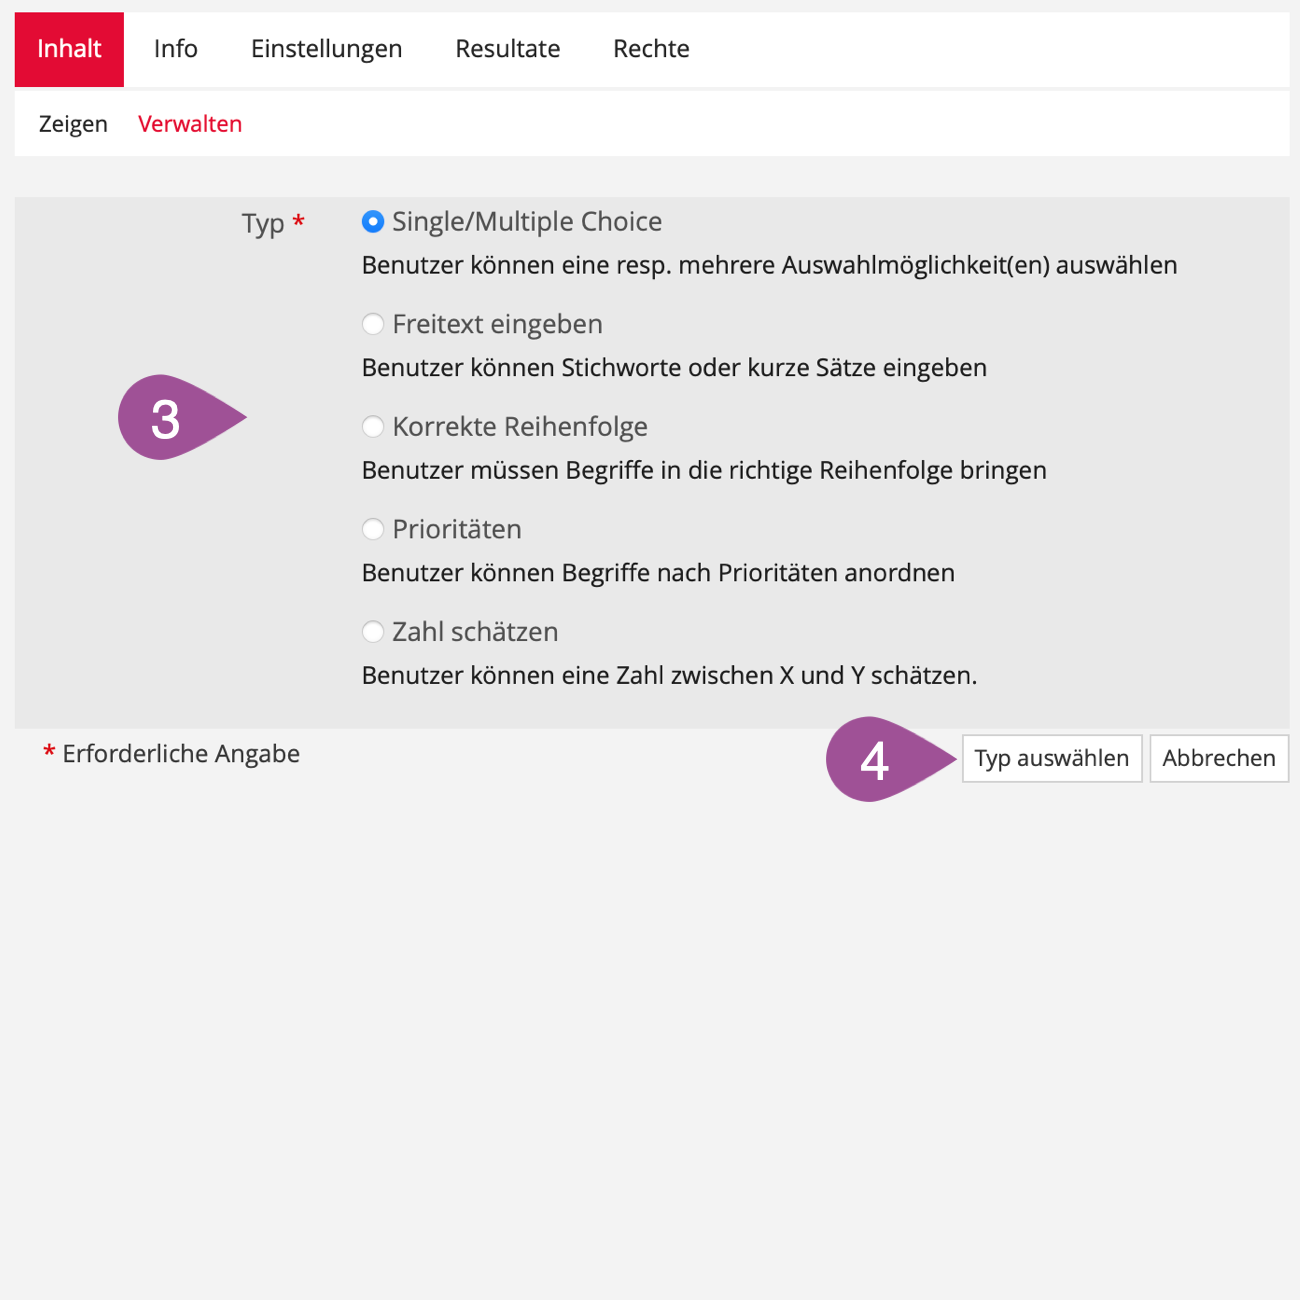The width and height of the screenshot is (1300, 1300).
Task: Select the Single/Multiple Choice radio button
Action: (x=373, y=222)
